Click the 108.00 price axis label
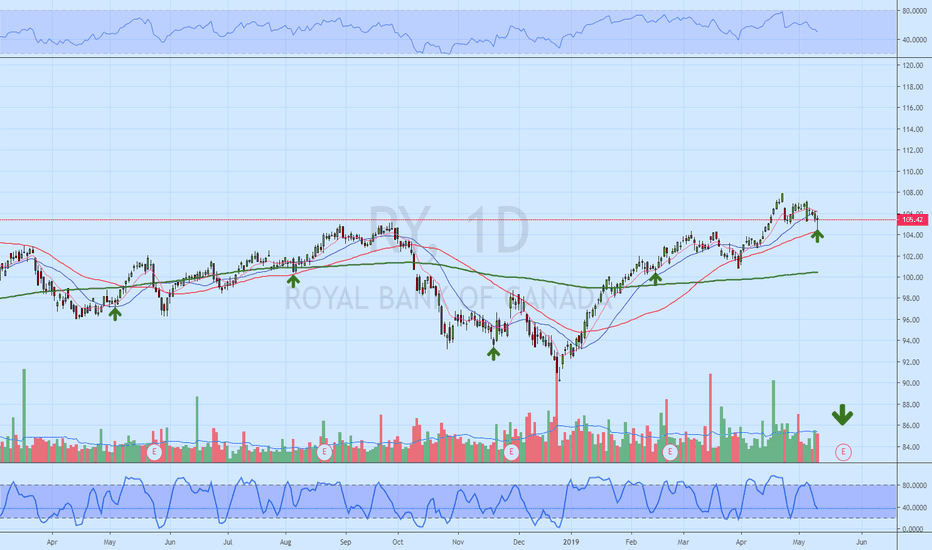 [913, 193]
